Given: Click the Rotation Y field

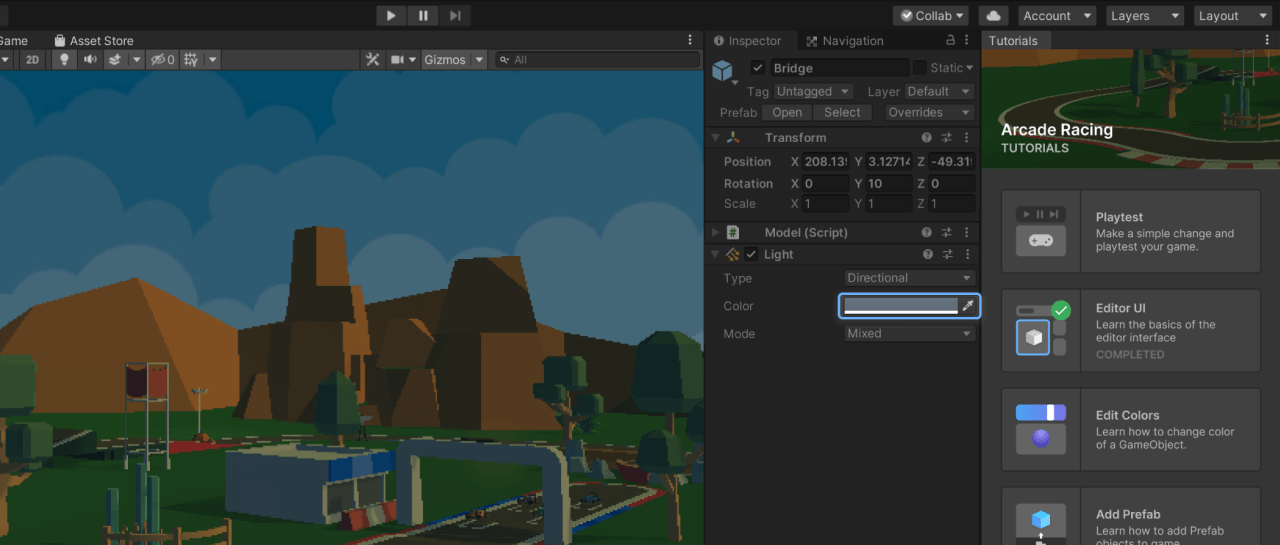Looking at the screenshot, I should (x=889, y=184).
